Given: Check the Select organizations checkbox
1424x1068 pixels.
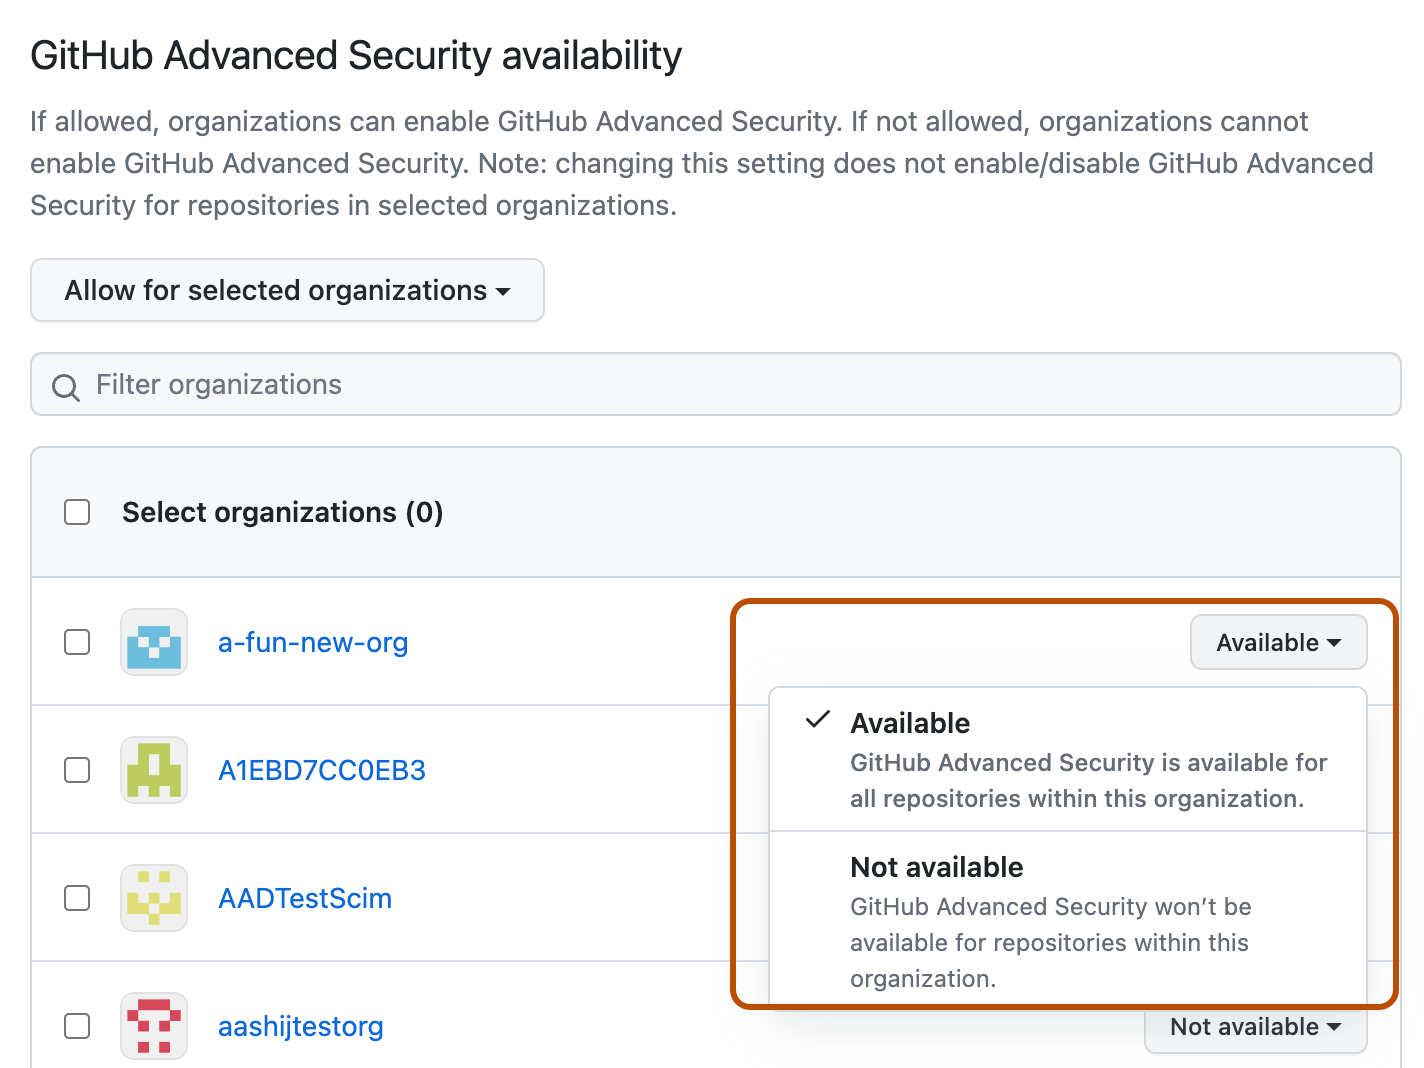Looking at the screenshot, I should 77,512.
